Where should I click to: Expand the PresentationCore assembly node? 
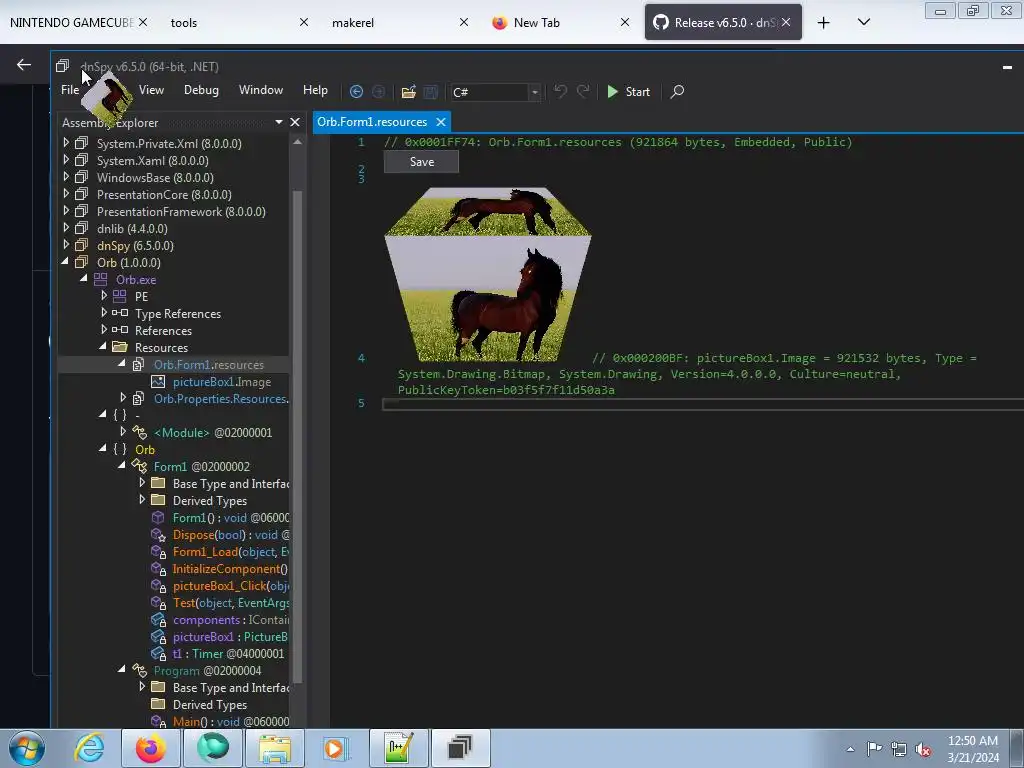click(66, 193)
